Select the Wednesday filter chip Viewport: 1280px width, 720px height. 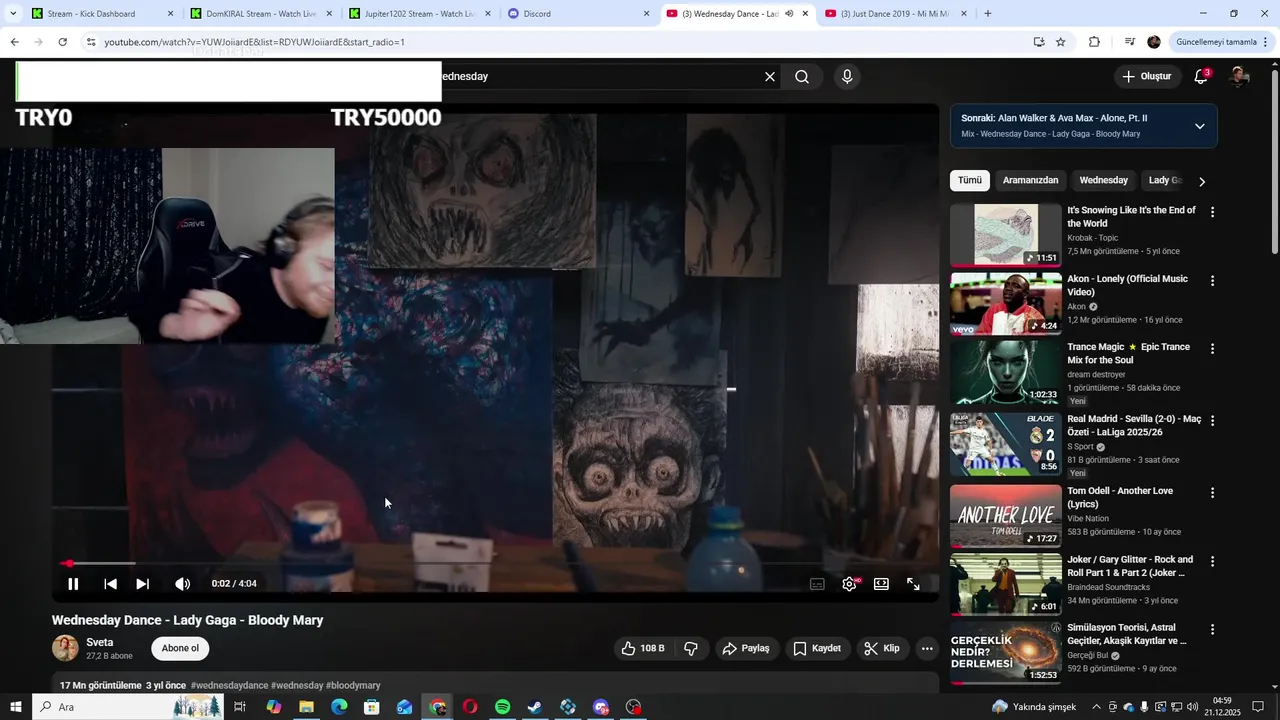(x=1104, y=180)
